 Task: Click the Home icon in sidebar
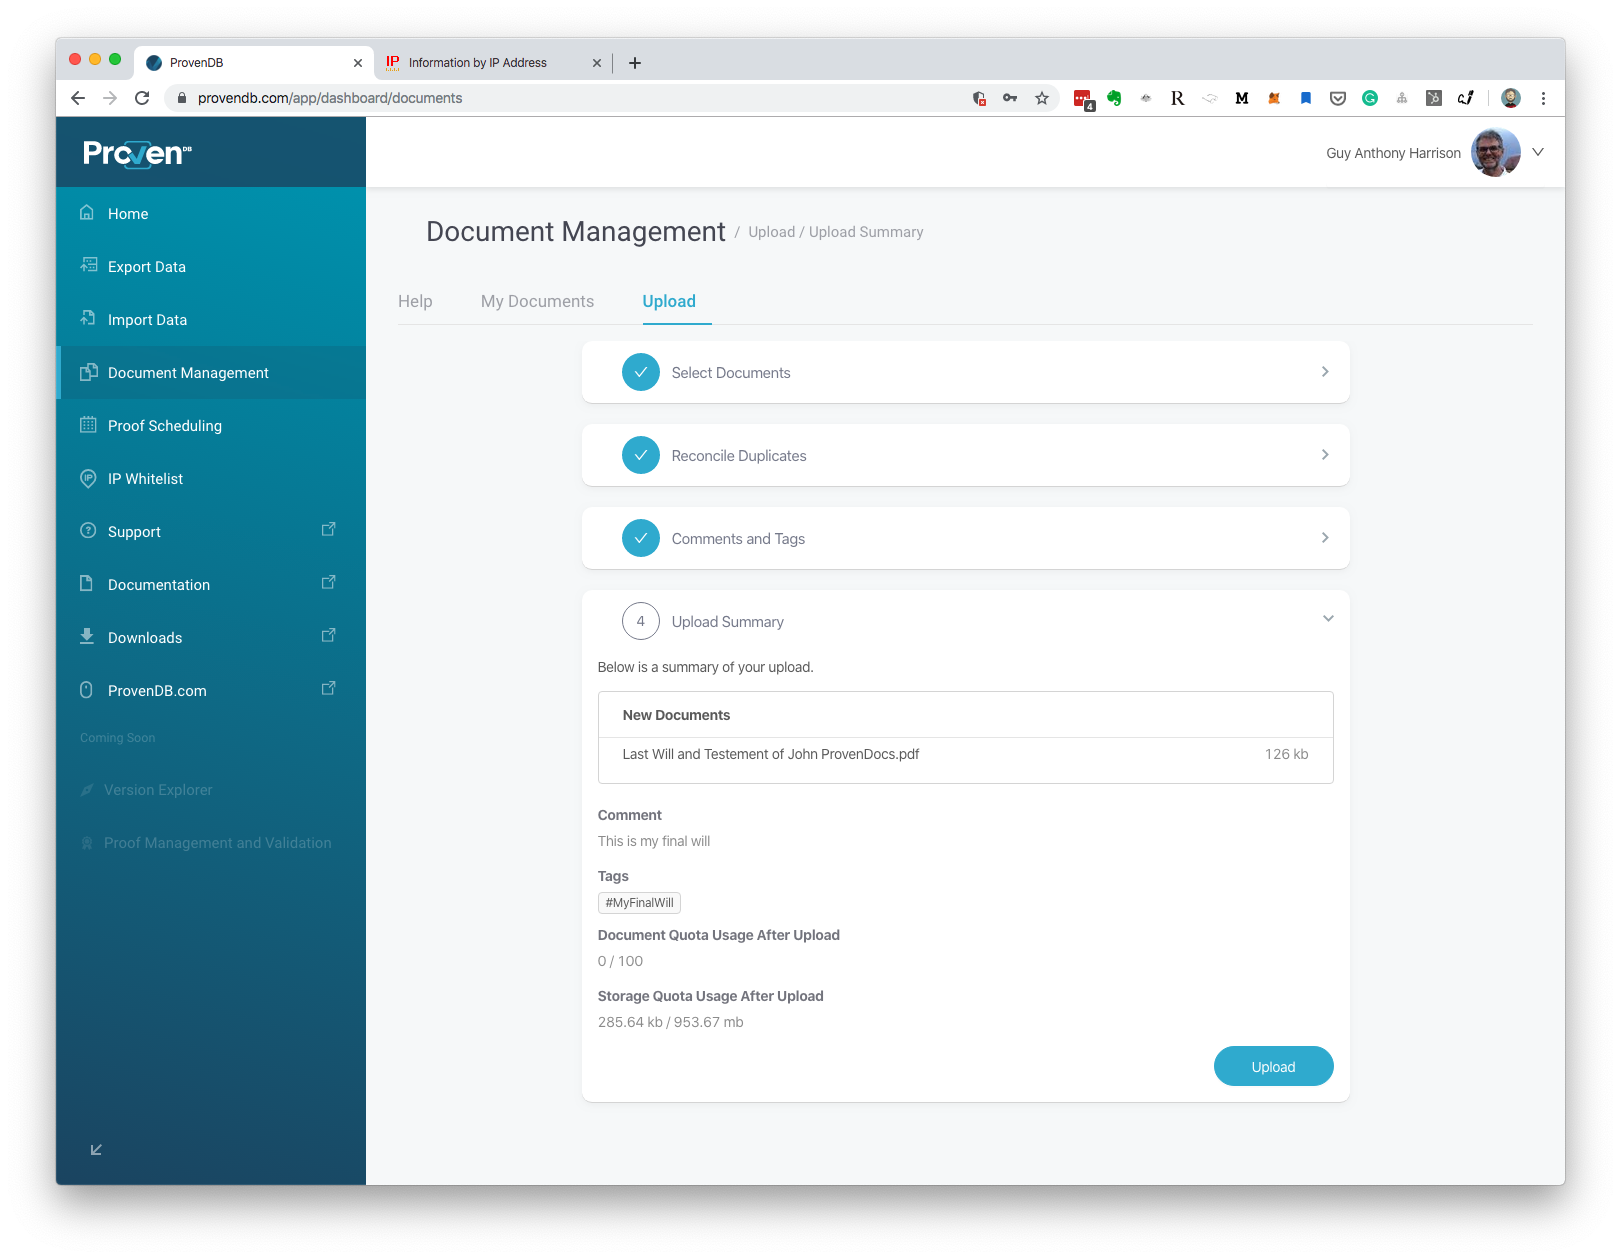click(x=87, y=213)
